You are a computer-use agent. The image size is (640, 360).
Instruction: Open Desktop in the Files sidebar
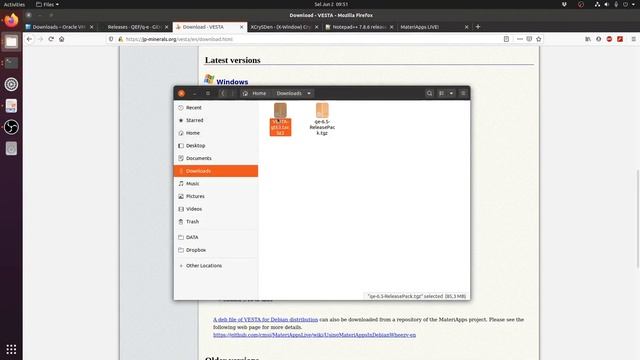pyautogui.click(x=216, y=145)
